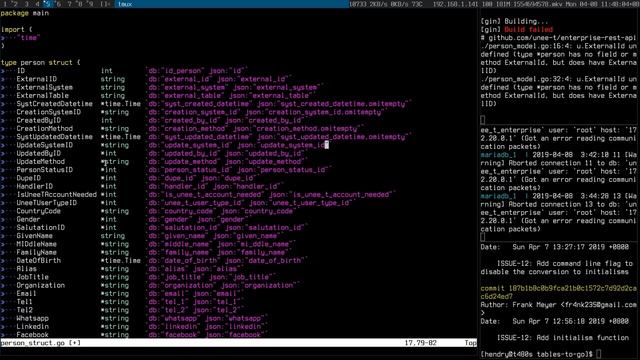Click the layout indicator after workspace 9
The width and height of the screenshot is (640, 360).
point(104,4)
